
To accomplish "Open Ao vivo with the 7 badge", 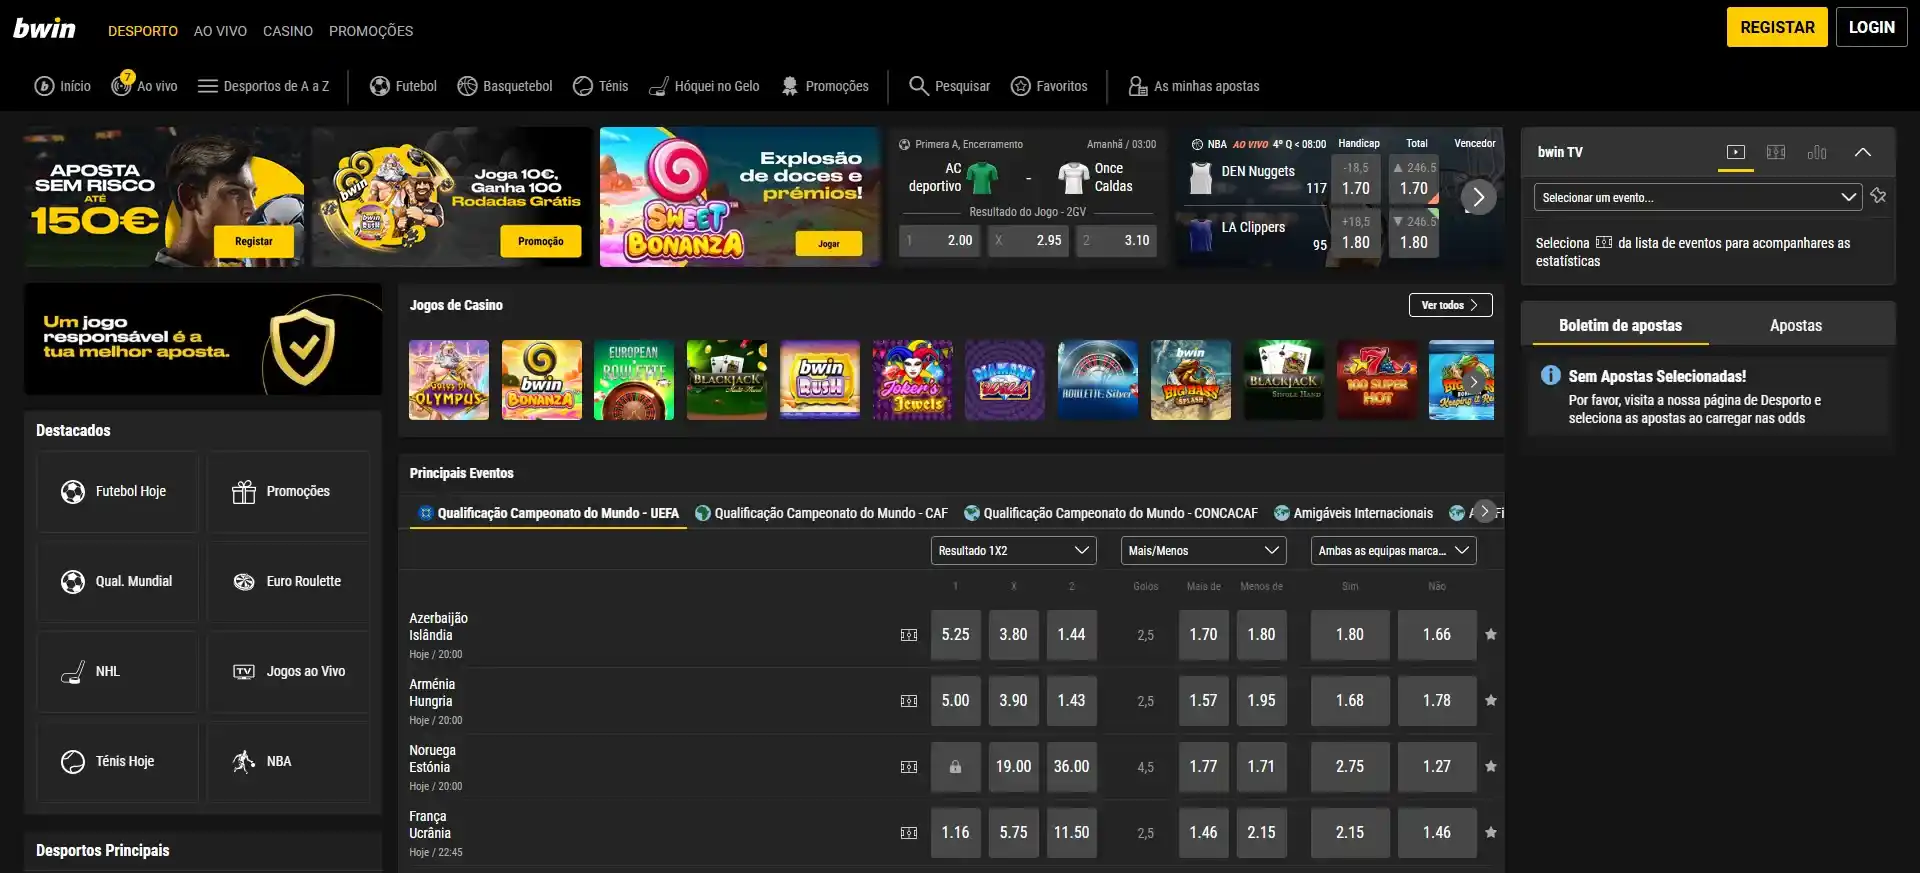I will 144,85.
